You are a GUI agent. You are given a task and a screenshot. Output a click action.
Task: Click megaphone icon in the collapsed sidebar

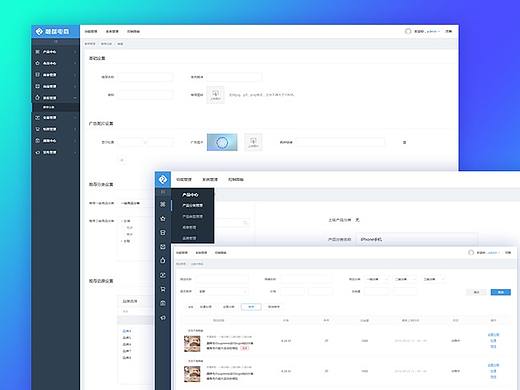point(163,318)
